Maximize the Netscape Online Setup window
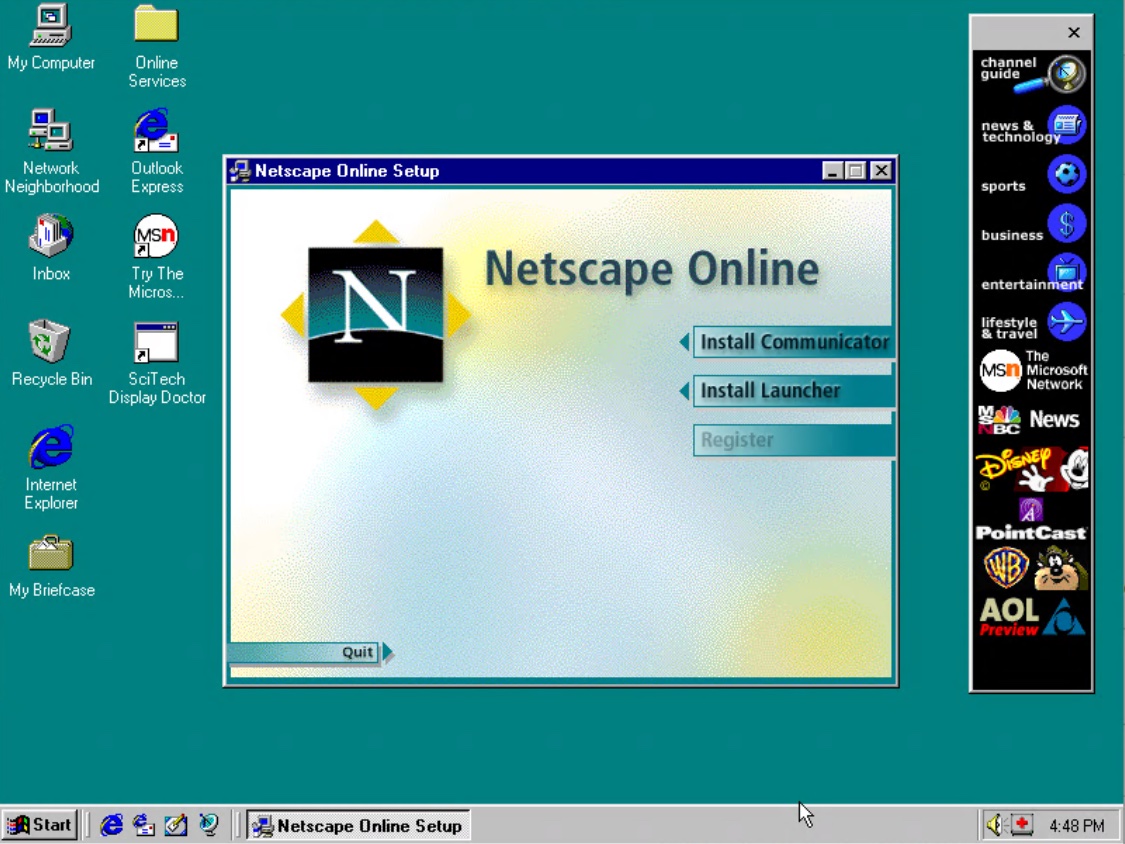The width and height of the screenshot is (1125, 844). [856, 171]
